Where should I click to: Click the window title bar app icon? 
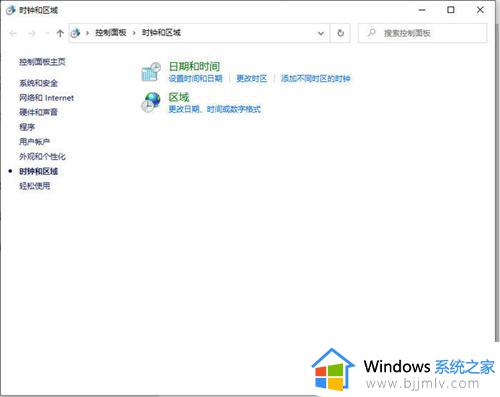point(10,10)
